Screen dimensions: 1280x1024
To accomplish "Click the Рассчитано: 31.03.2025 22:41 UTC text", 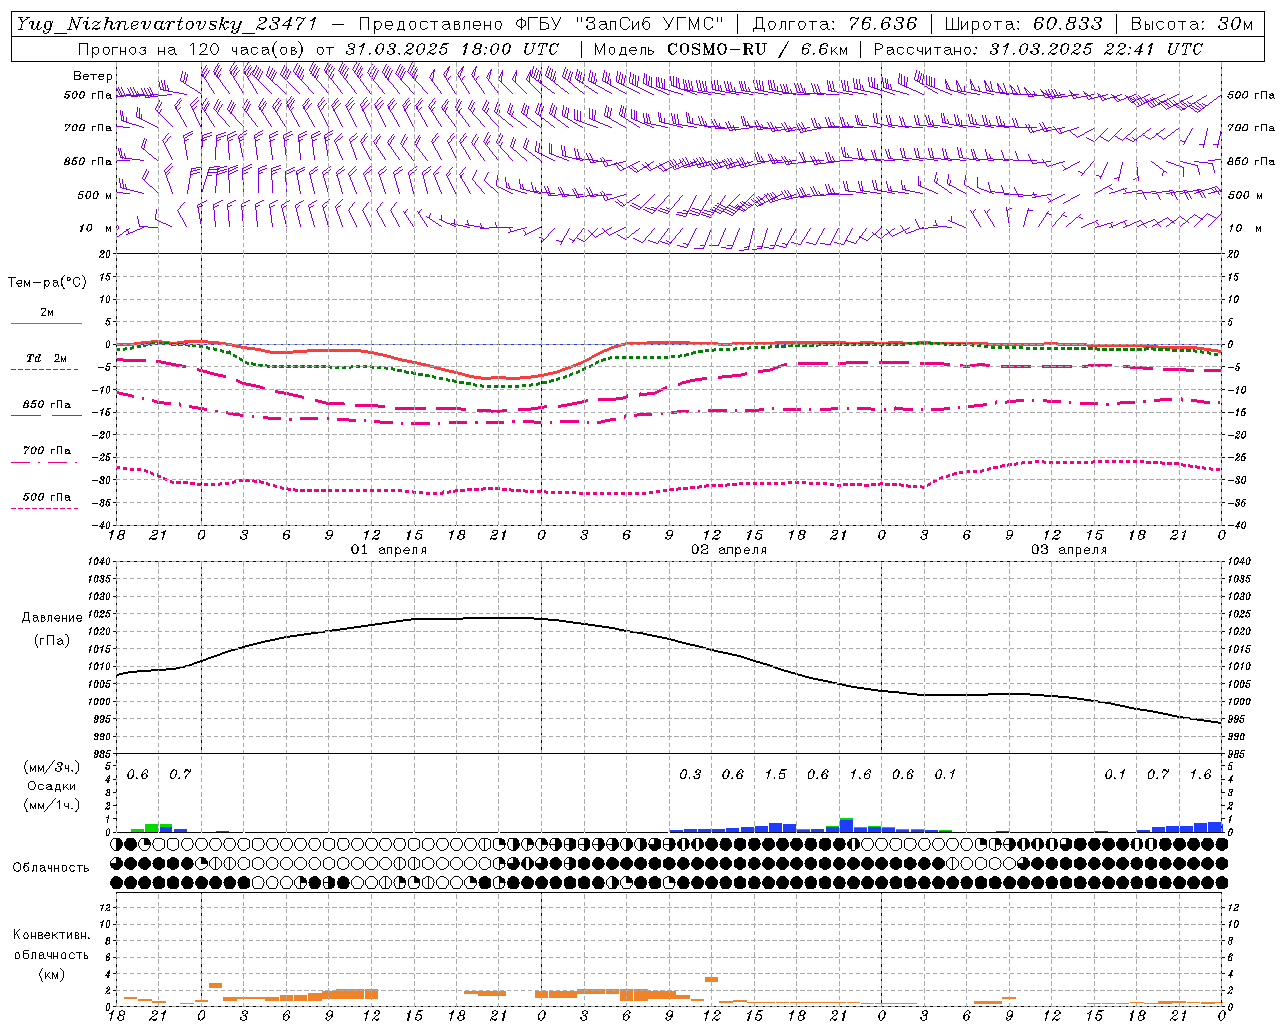I will [x=1038, y=49].
